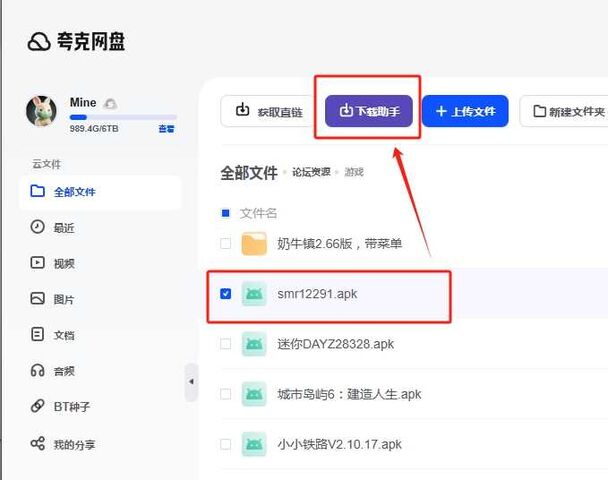Screen dimensions: 608x480
Task: Click the purple 下载助手 button
Action: click(x=369, y=111)
